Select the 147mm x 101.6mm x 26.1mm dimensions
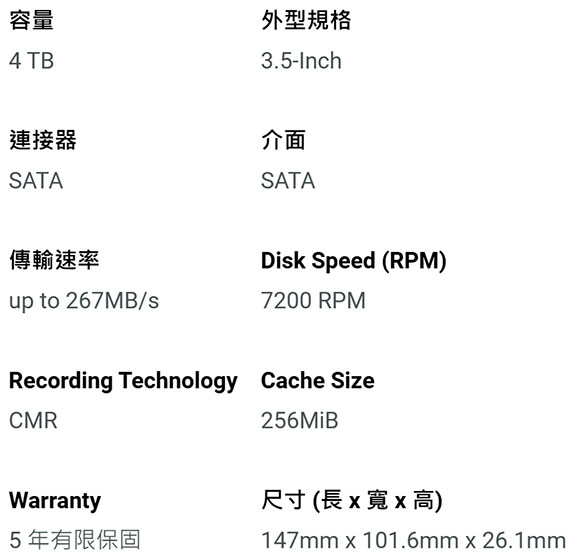 413,540
